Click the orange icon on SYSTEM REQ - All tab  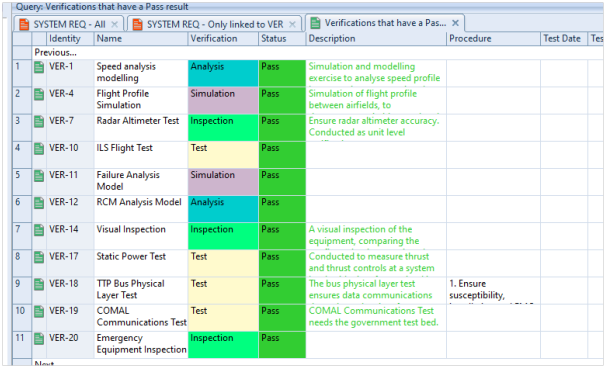(24, 24)
